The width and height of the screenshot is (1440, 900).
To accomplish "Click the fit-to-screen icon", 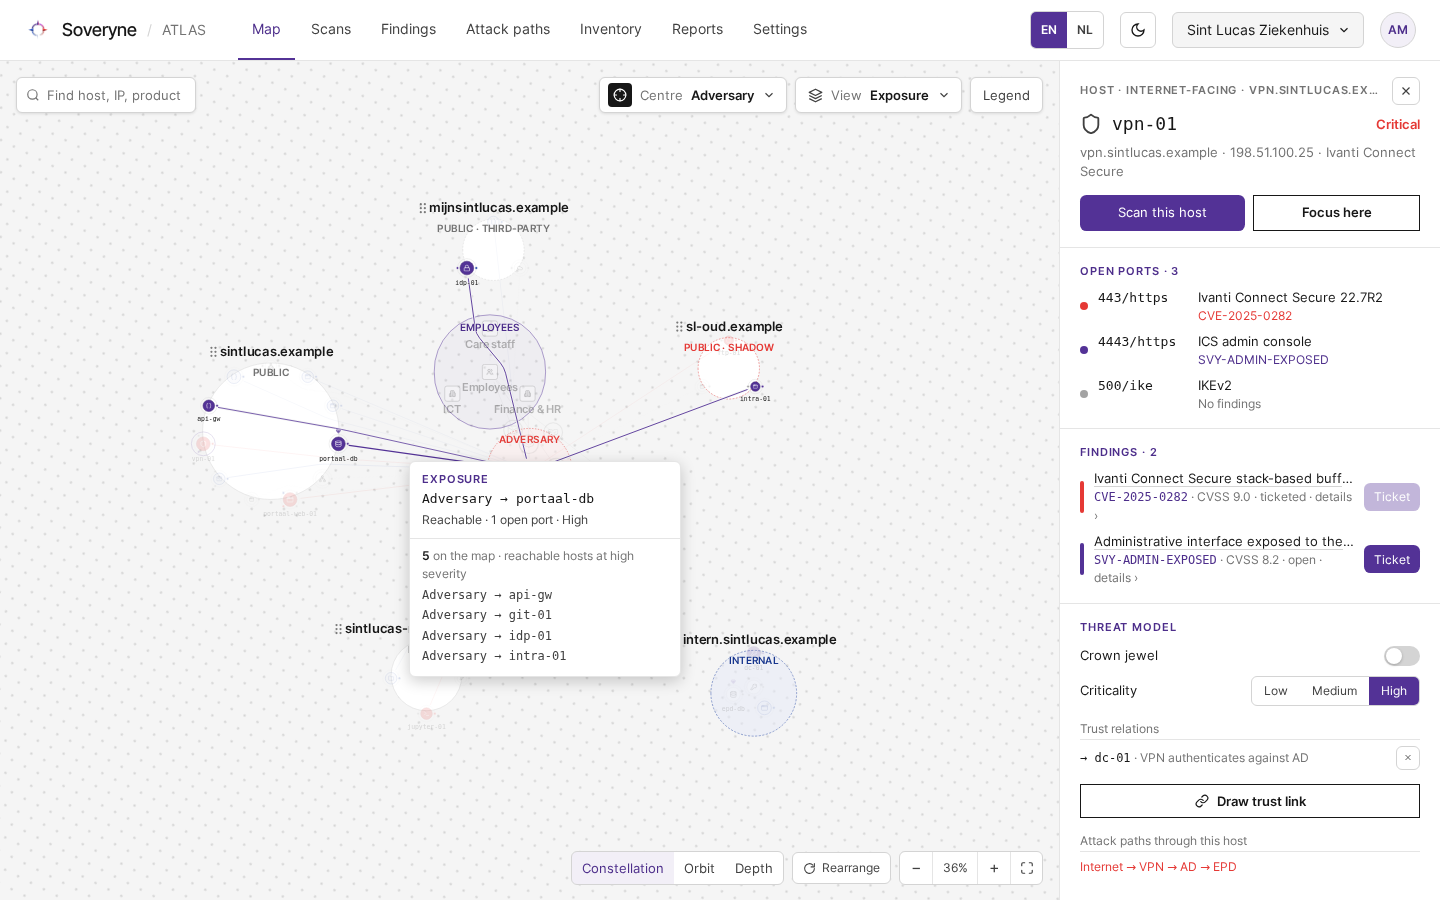I will (1027, 868).
